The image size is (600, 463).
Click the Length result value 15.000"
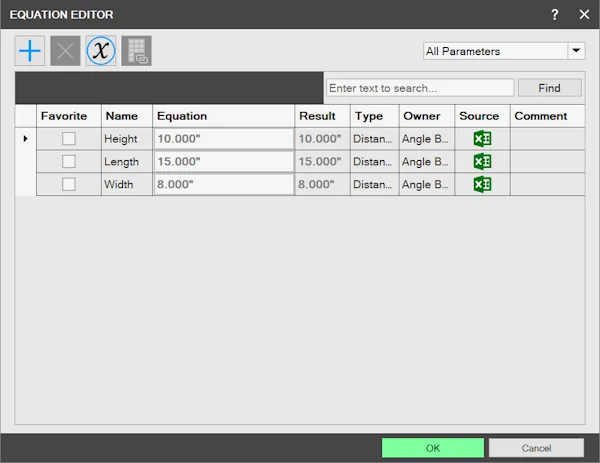322,161
